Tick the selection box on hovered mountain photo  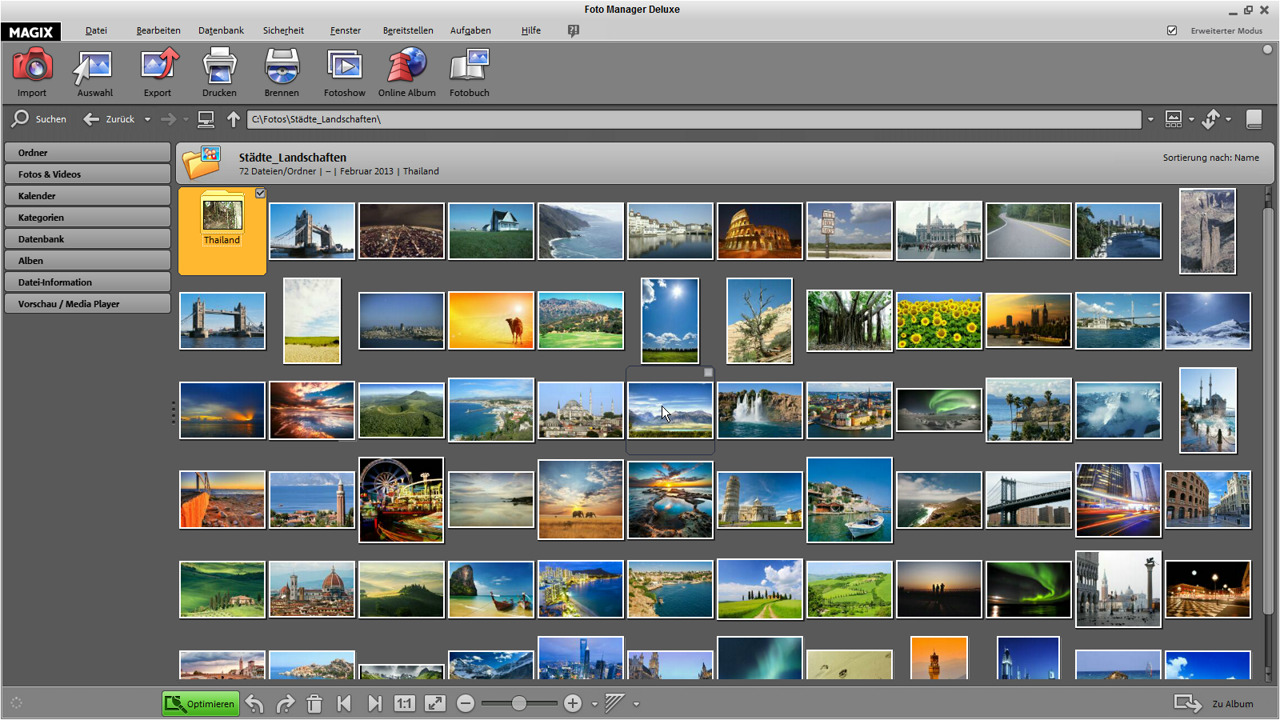click(708, 373)
